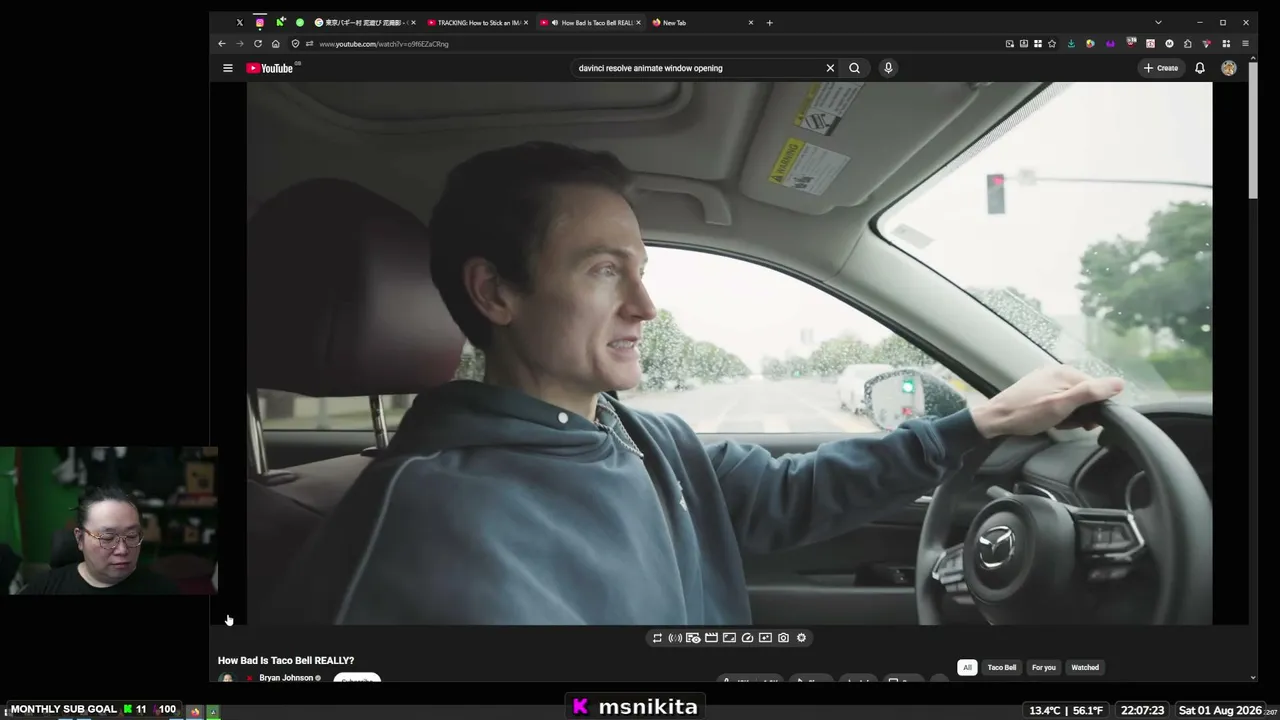Select the How Bad Is Taco Bell tab
Viewport: 1280px width, 720px height.
coord(590,22)
